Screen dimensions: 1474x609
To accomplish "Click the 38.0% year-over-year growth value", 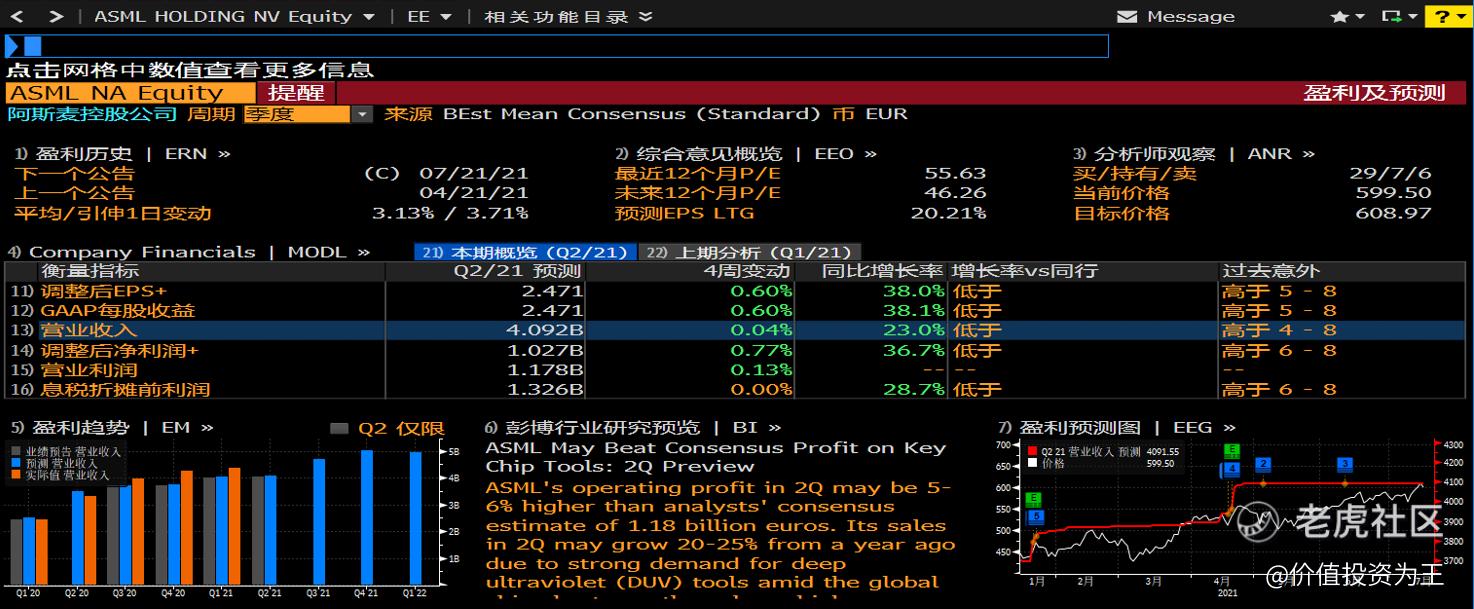I will pos(914,291).
